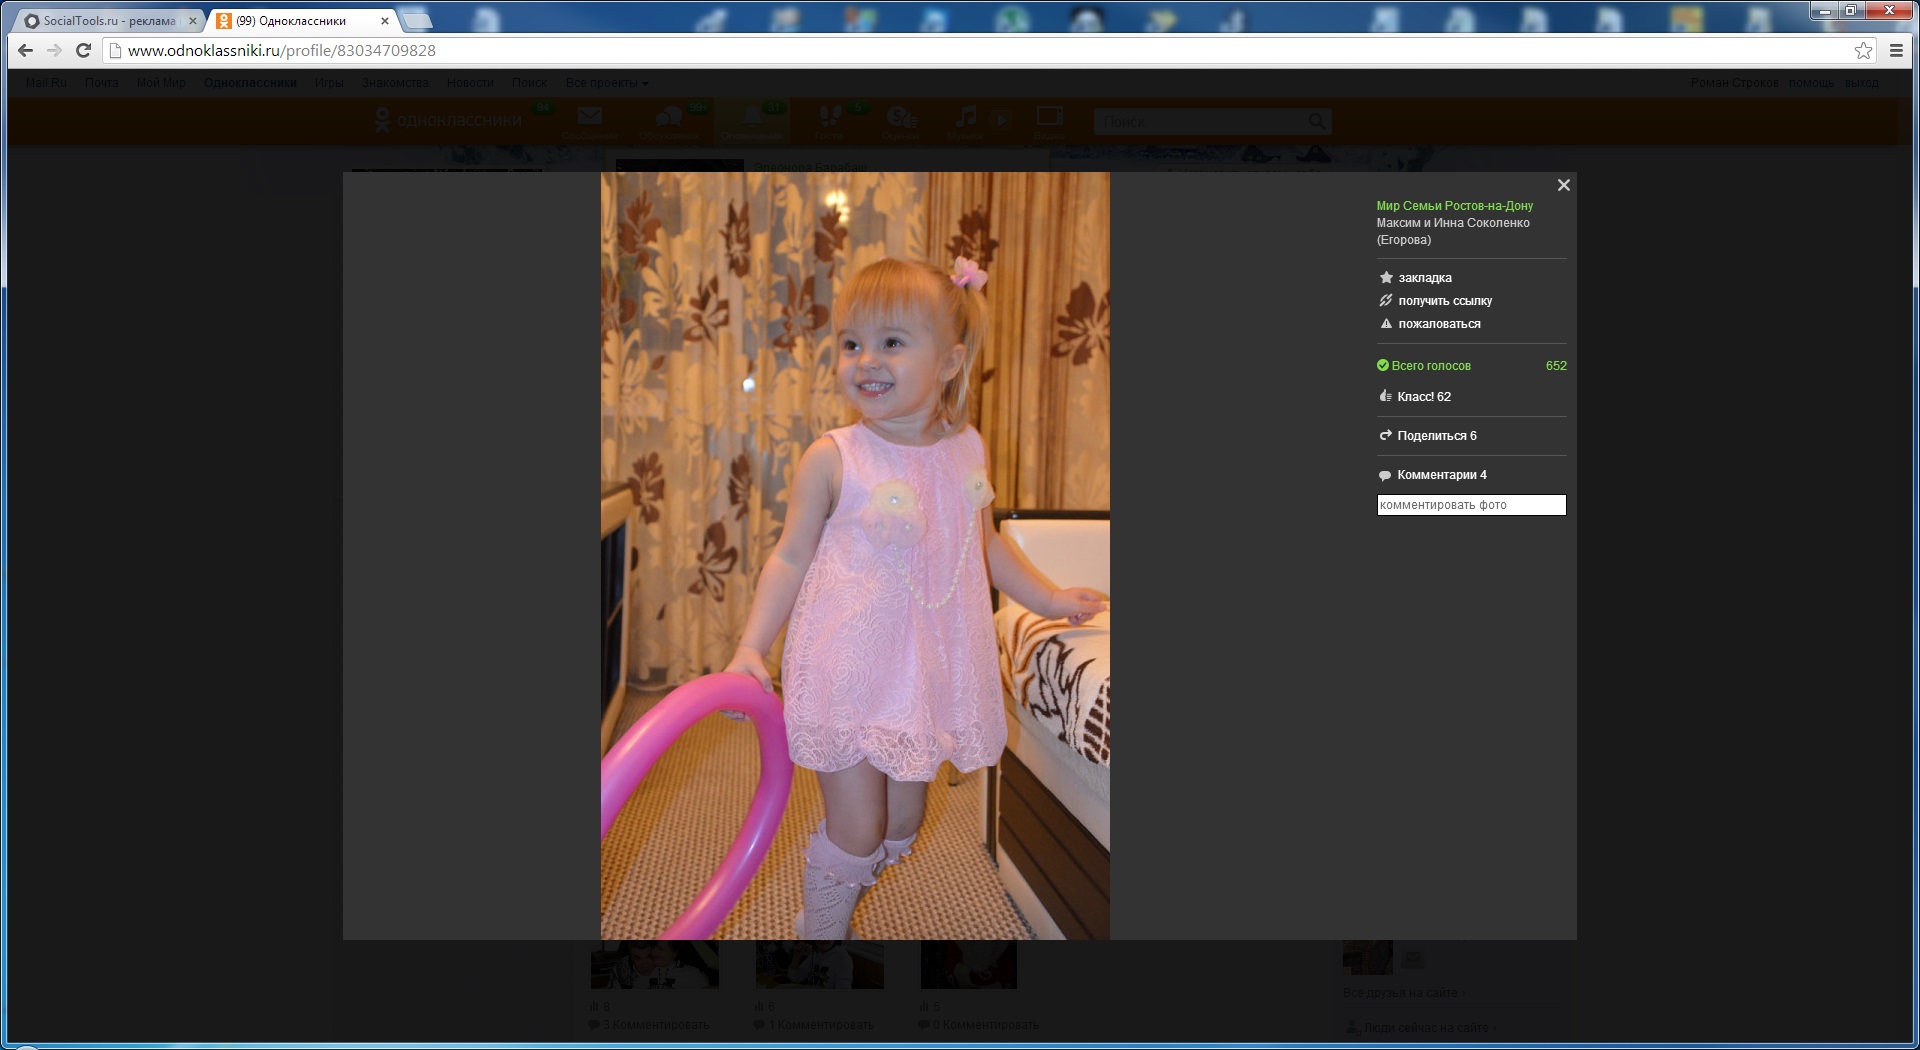Click the Всего голосов label

(1431, 366)
